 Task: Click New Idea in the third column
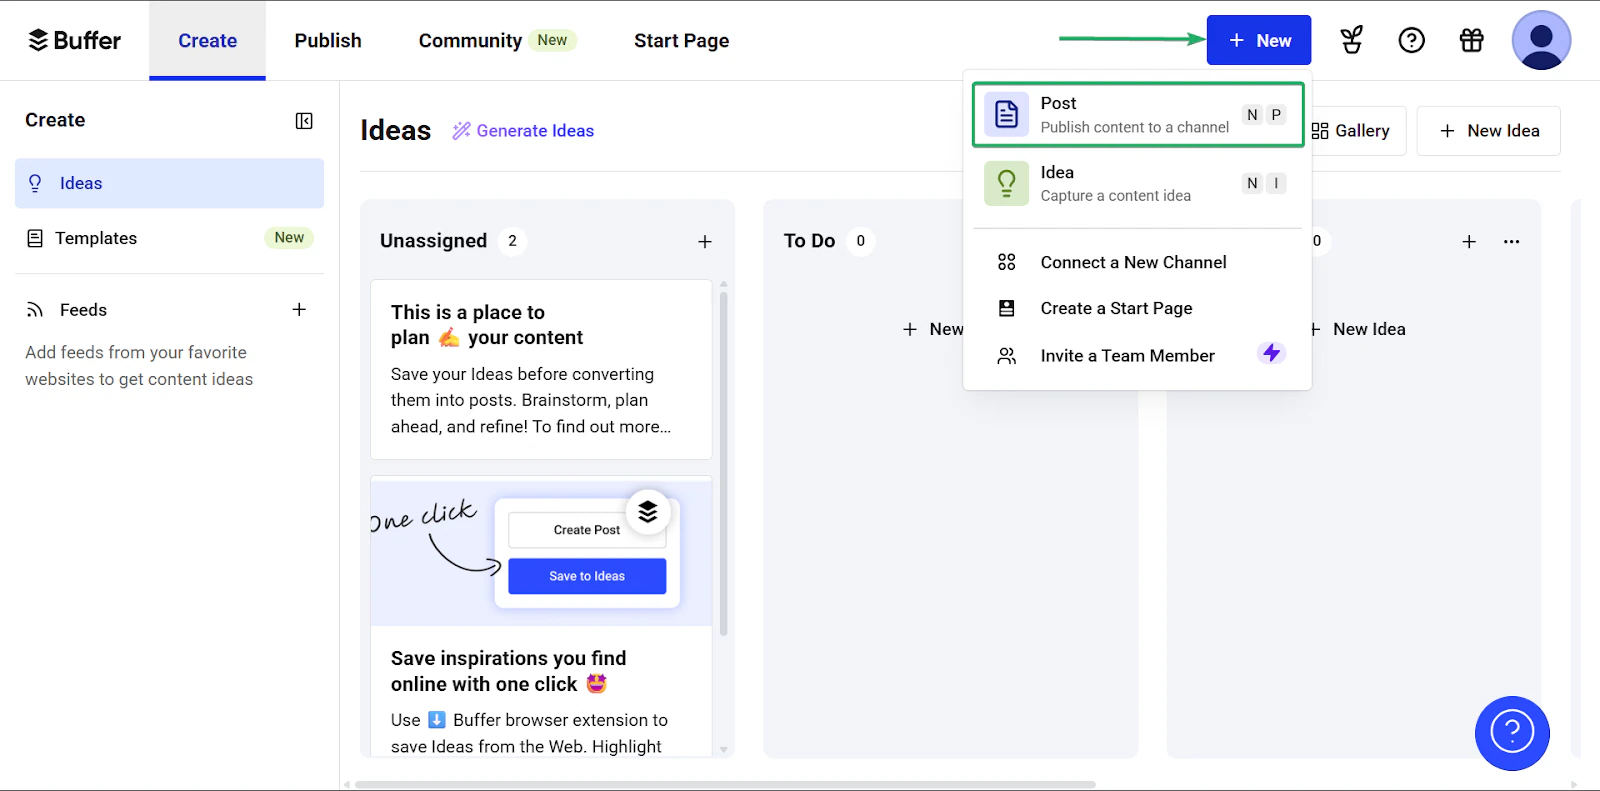click(1358, 329)
